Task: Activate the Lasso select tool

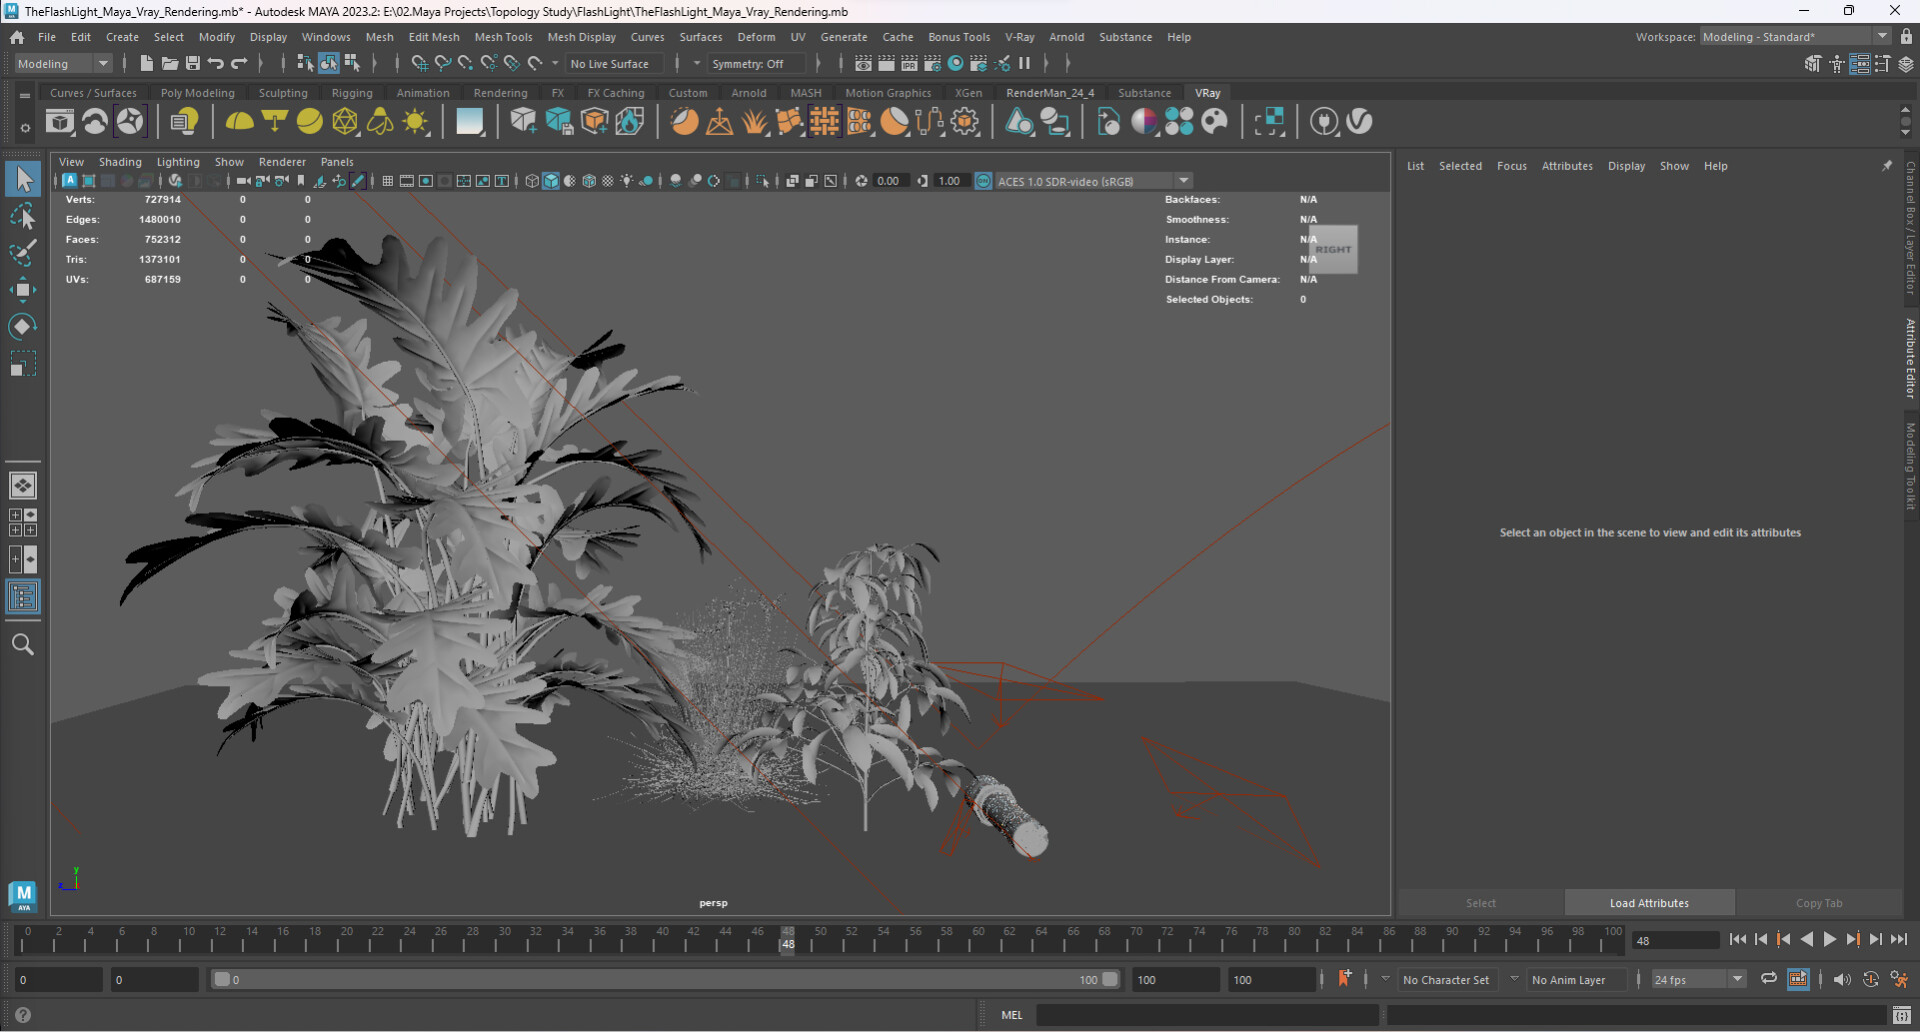Action: click(x=22, y=216)
